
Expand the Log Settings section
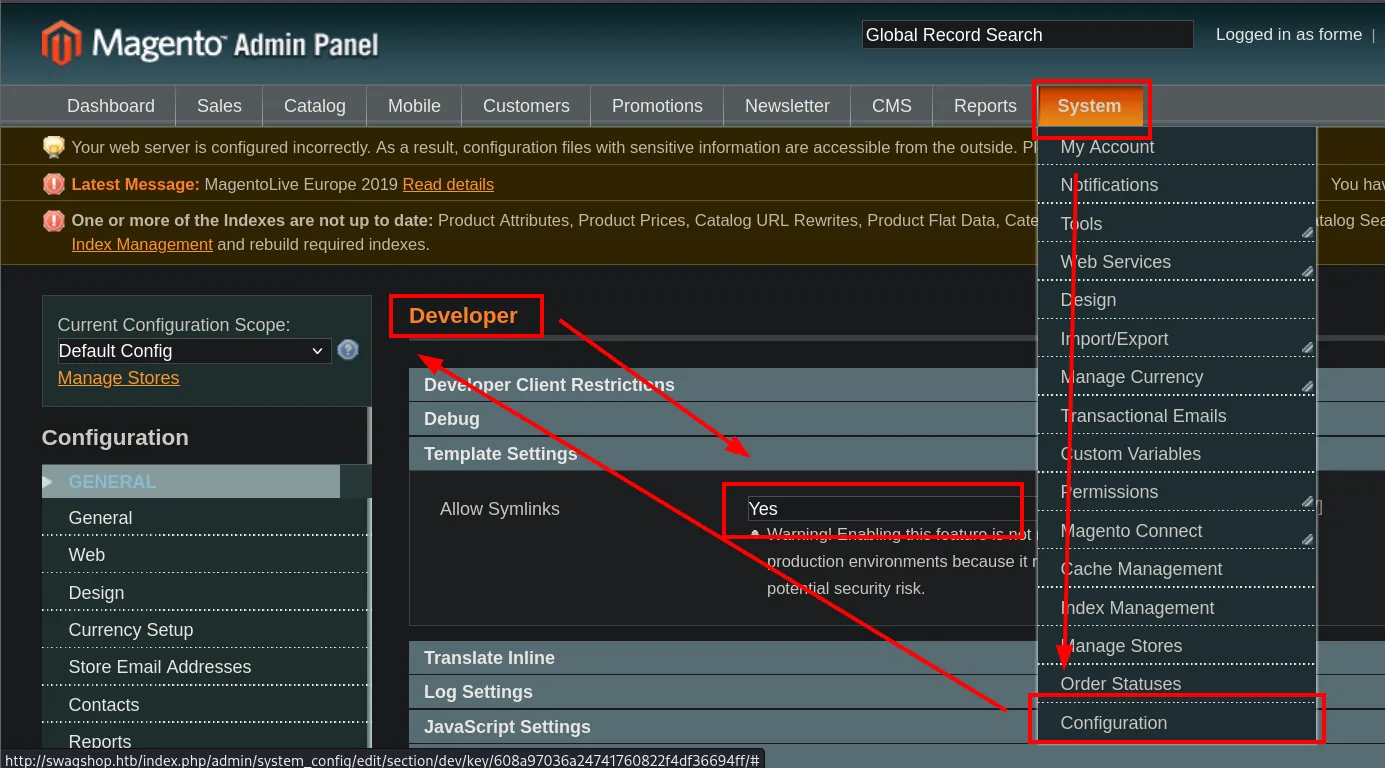723,692
